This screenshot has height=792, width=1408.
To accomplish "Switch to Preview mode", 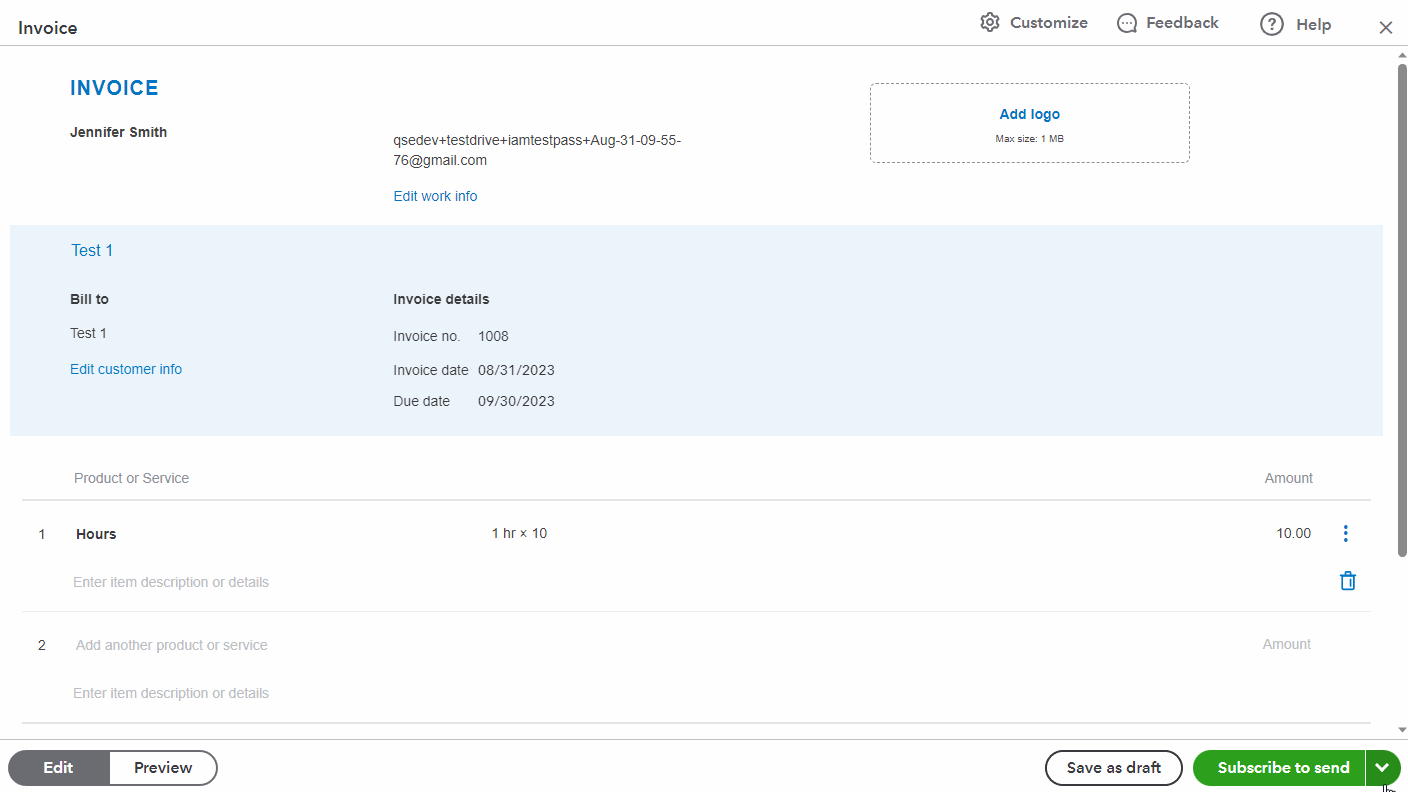I will [x=163, y=768].
